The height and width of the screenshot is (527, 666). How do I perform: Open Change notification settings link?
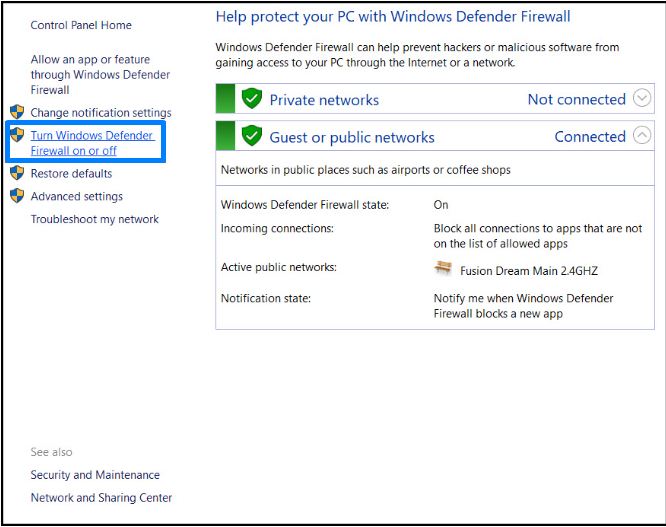[x=101, y=113]
